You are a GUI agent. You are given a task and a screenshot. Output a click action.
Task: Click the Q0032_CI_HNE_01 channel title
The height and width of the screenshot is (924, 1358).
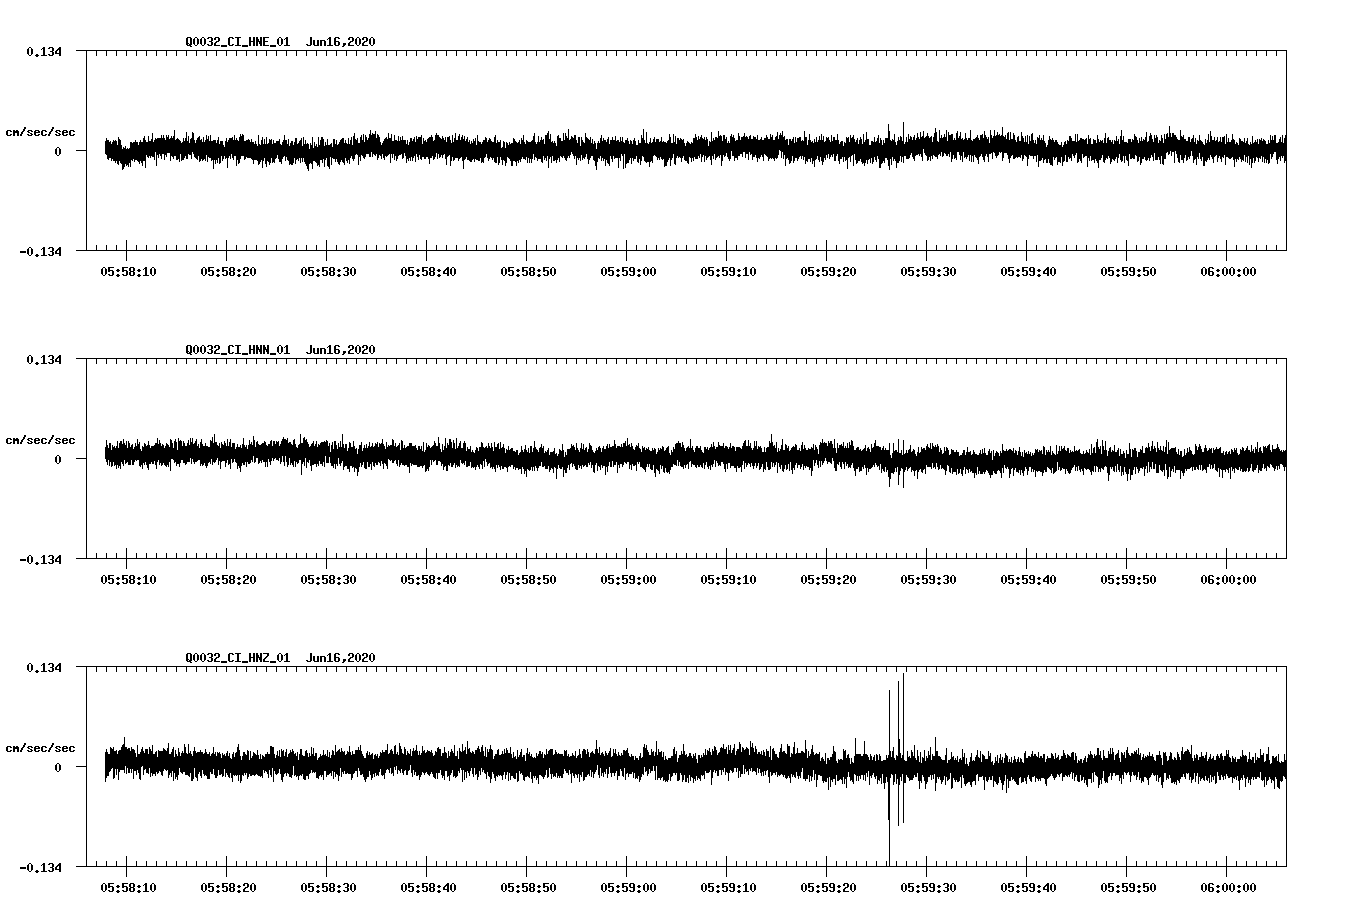[237, 42]
